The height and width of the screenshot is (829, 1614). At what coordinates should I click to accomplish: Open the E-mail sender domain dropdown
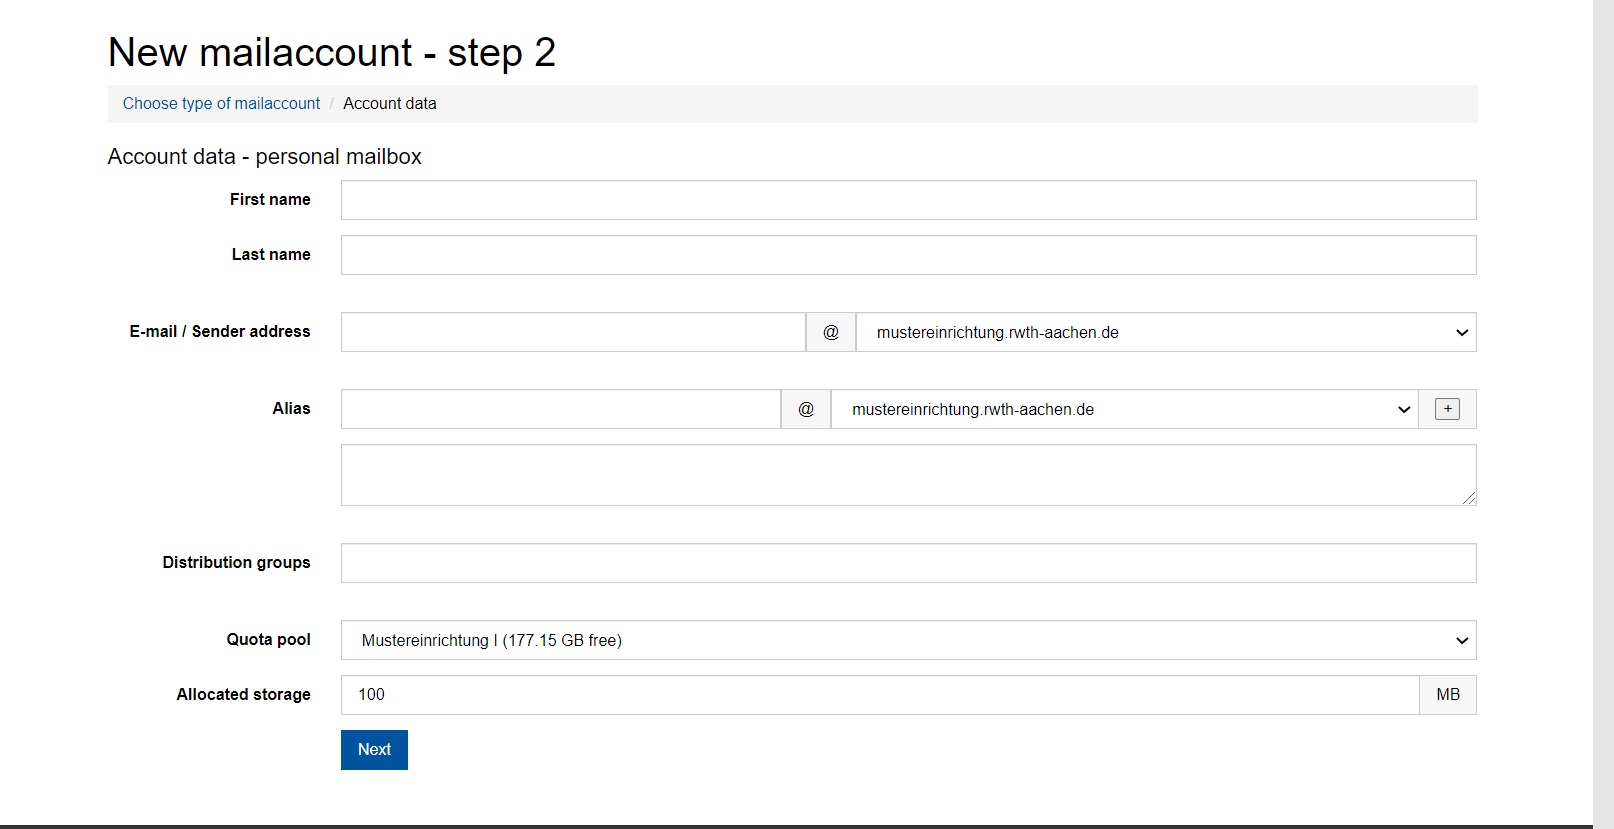[1165, 332]
